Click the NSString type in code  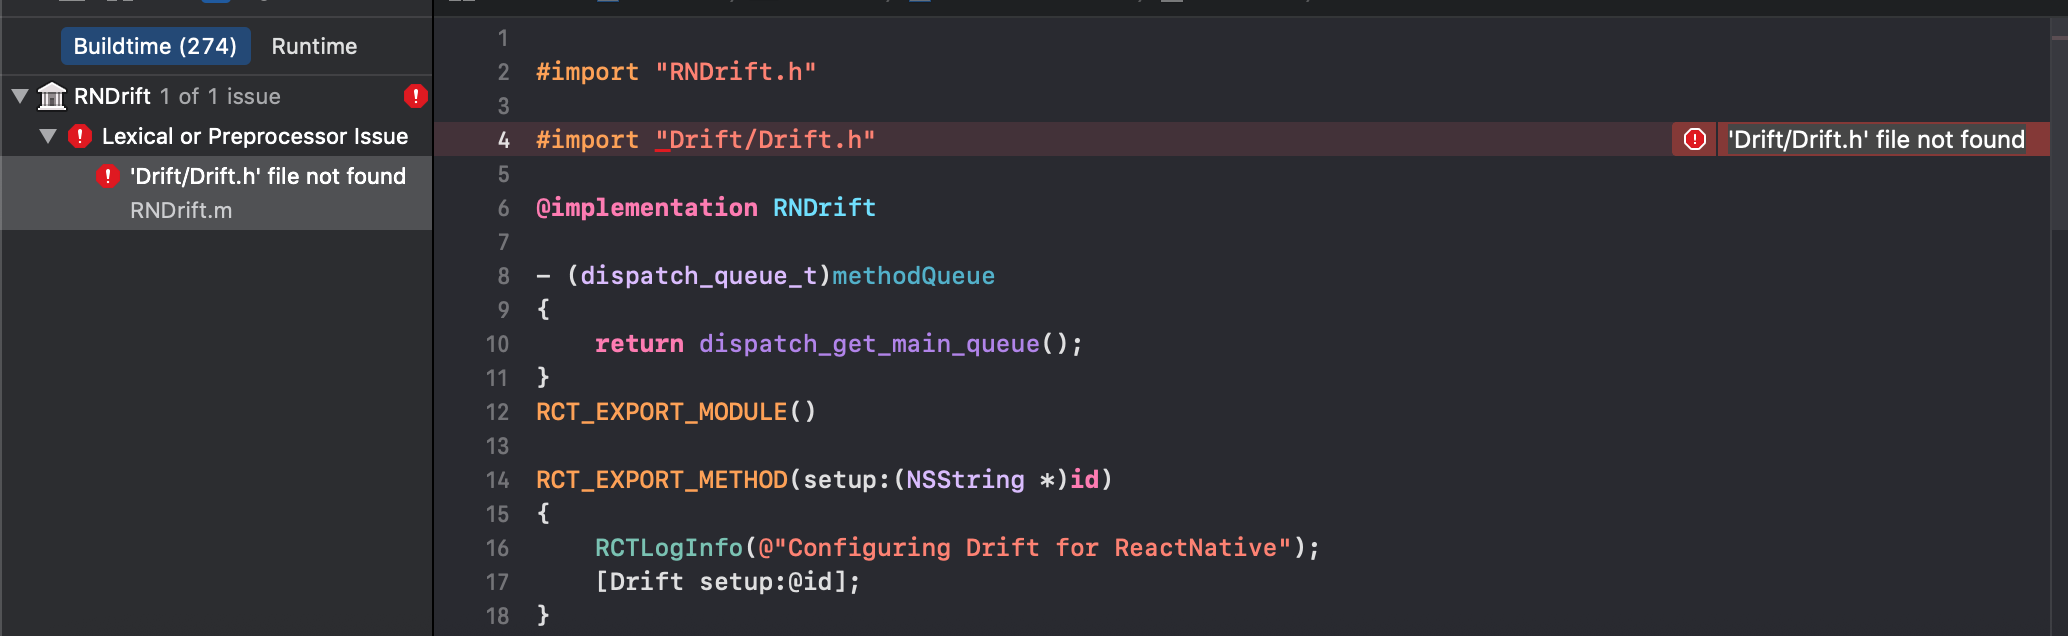tap(965, 480)
